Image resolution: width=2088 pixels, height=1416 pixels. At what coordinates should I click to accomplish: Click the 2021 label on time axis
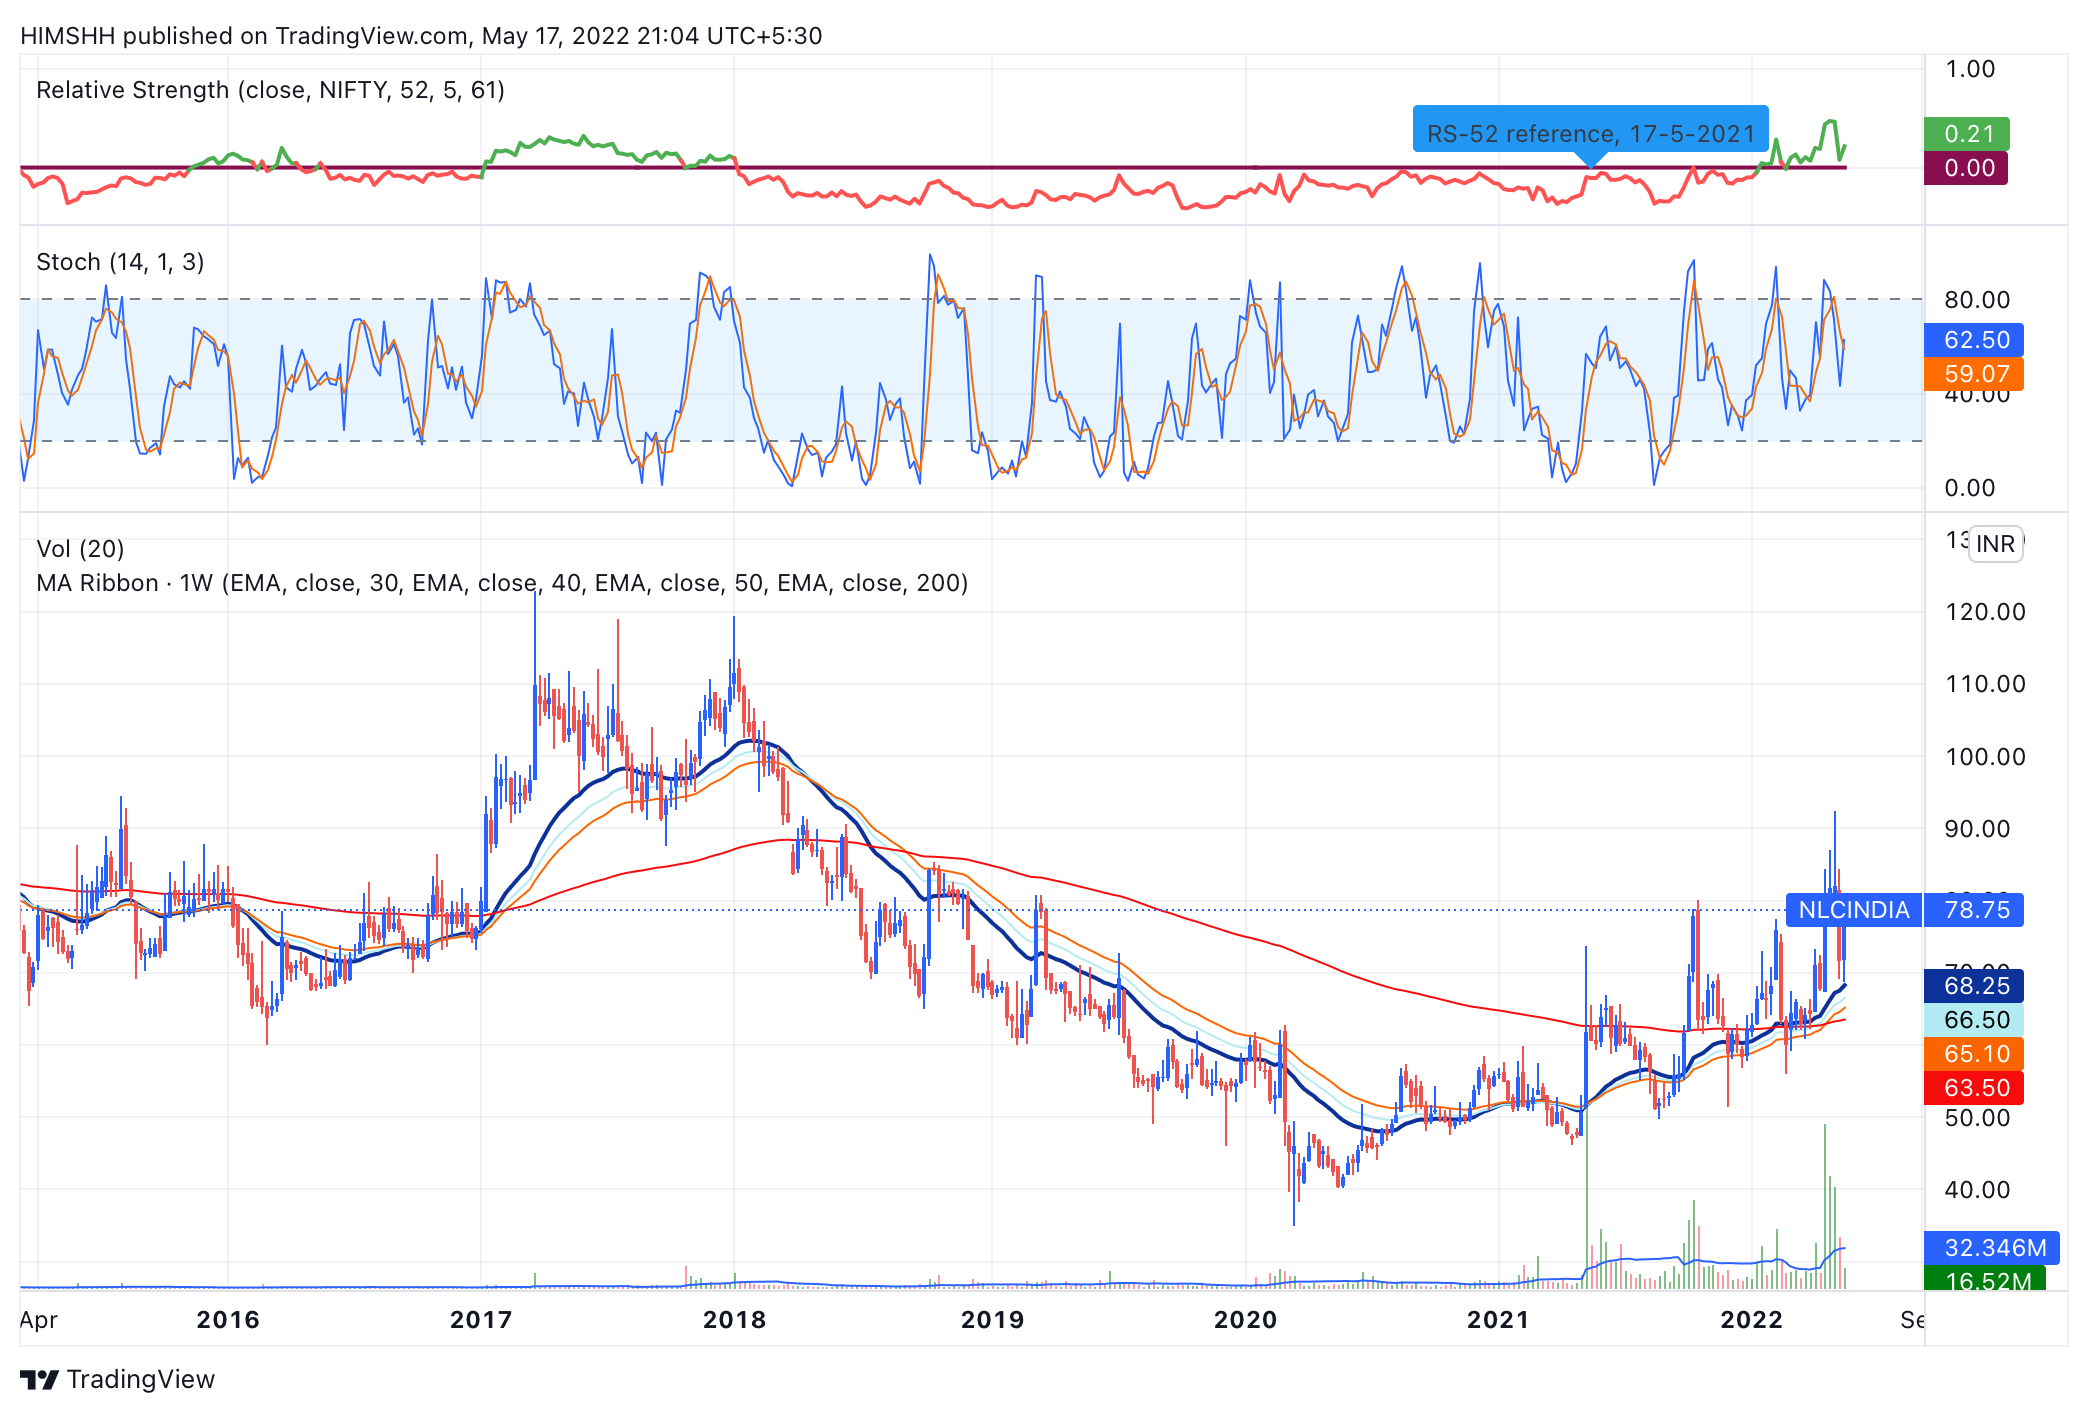point(1497,1320)
